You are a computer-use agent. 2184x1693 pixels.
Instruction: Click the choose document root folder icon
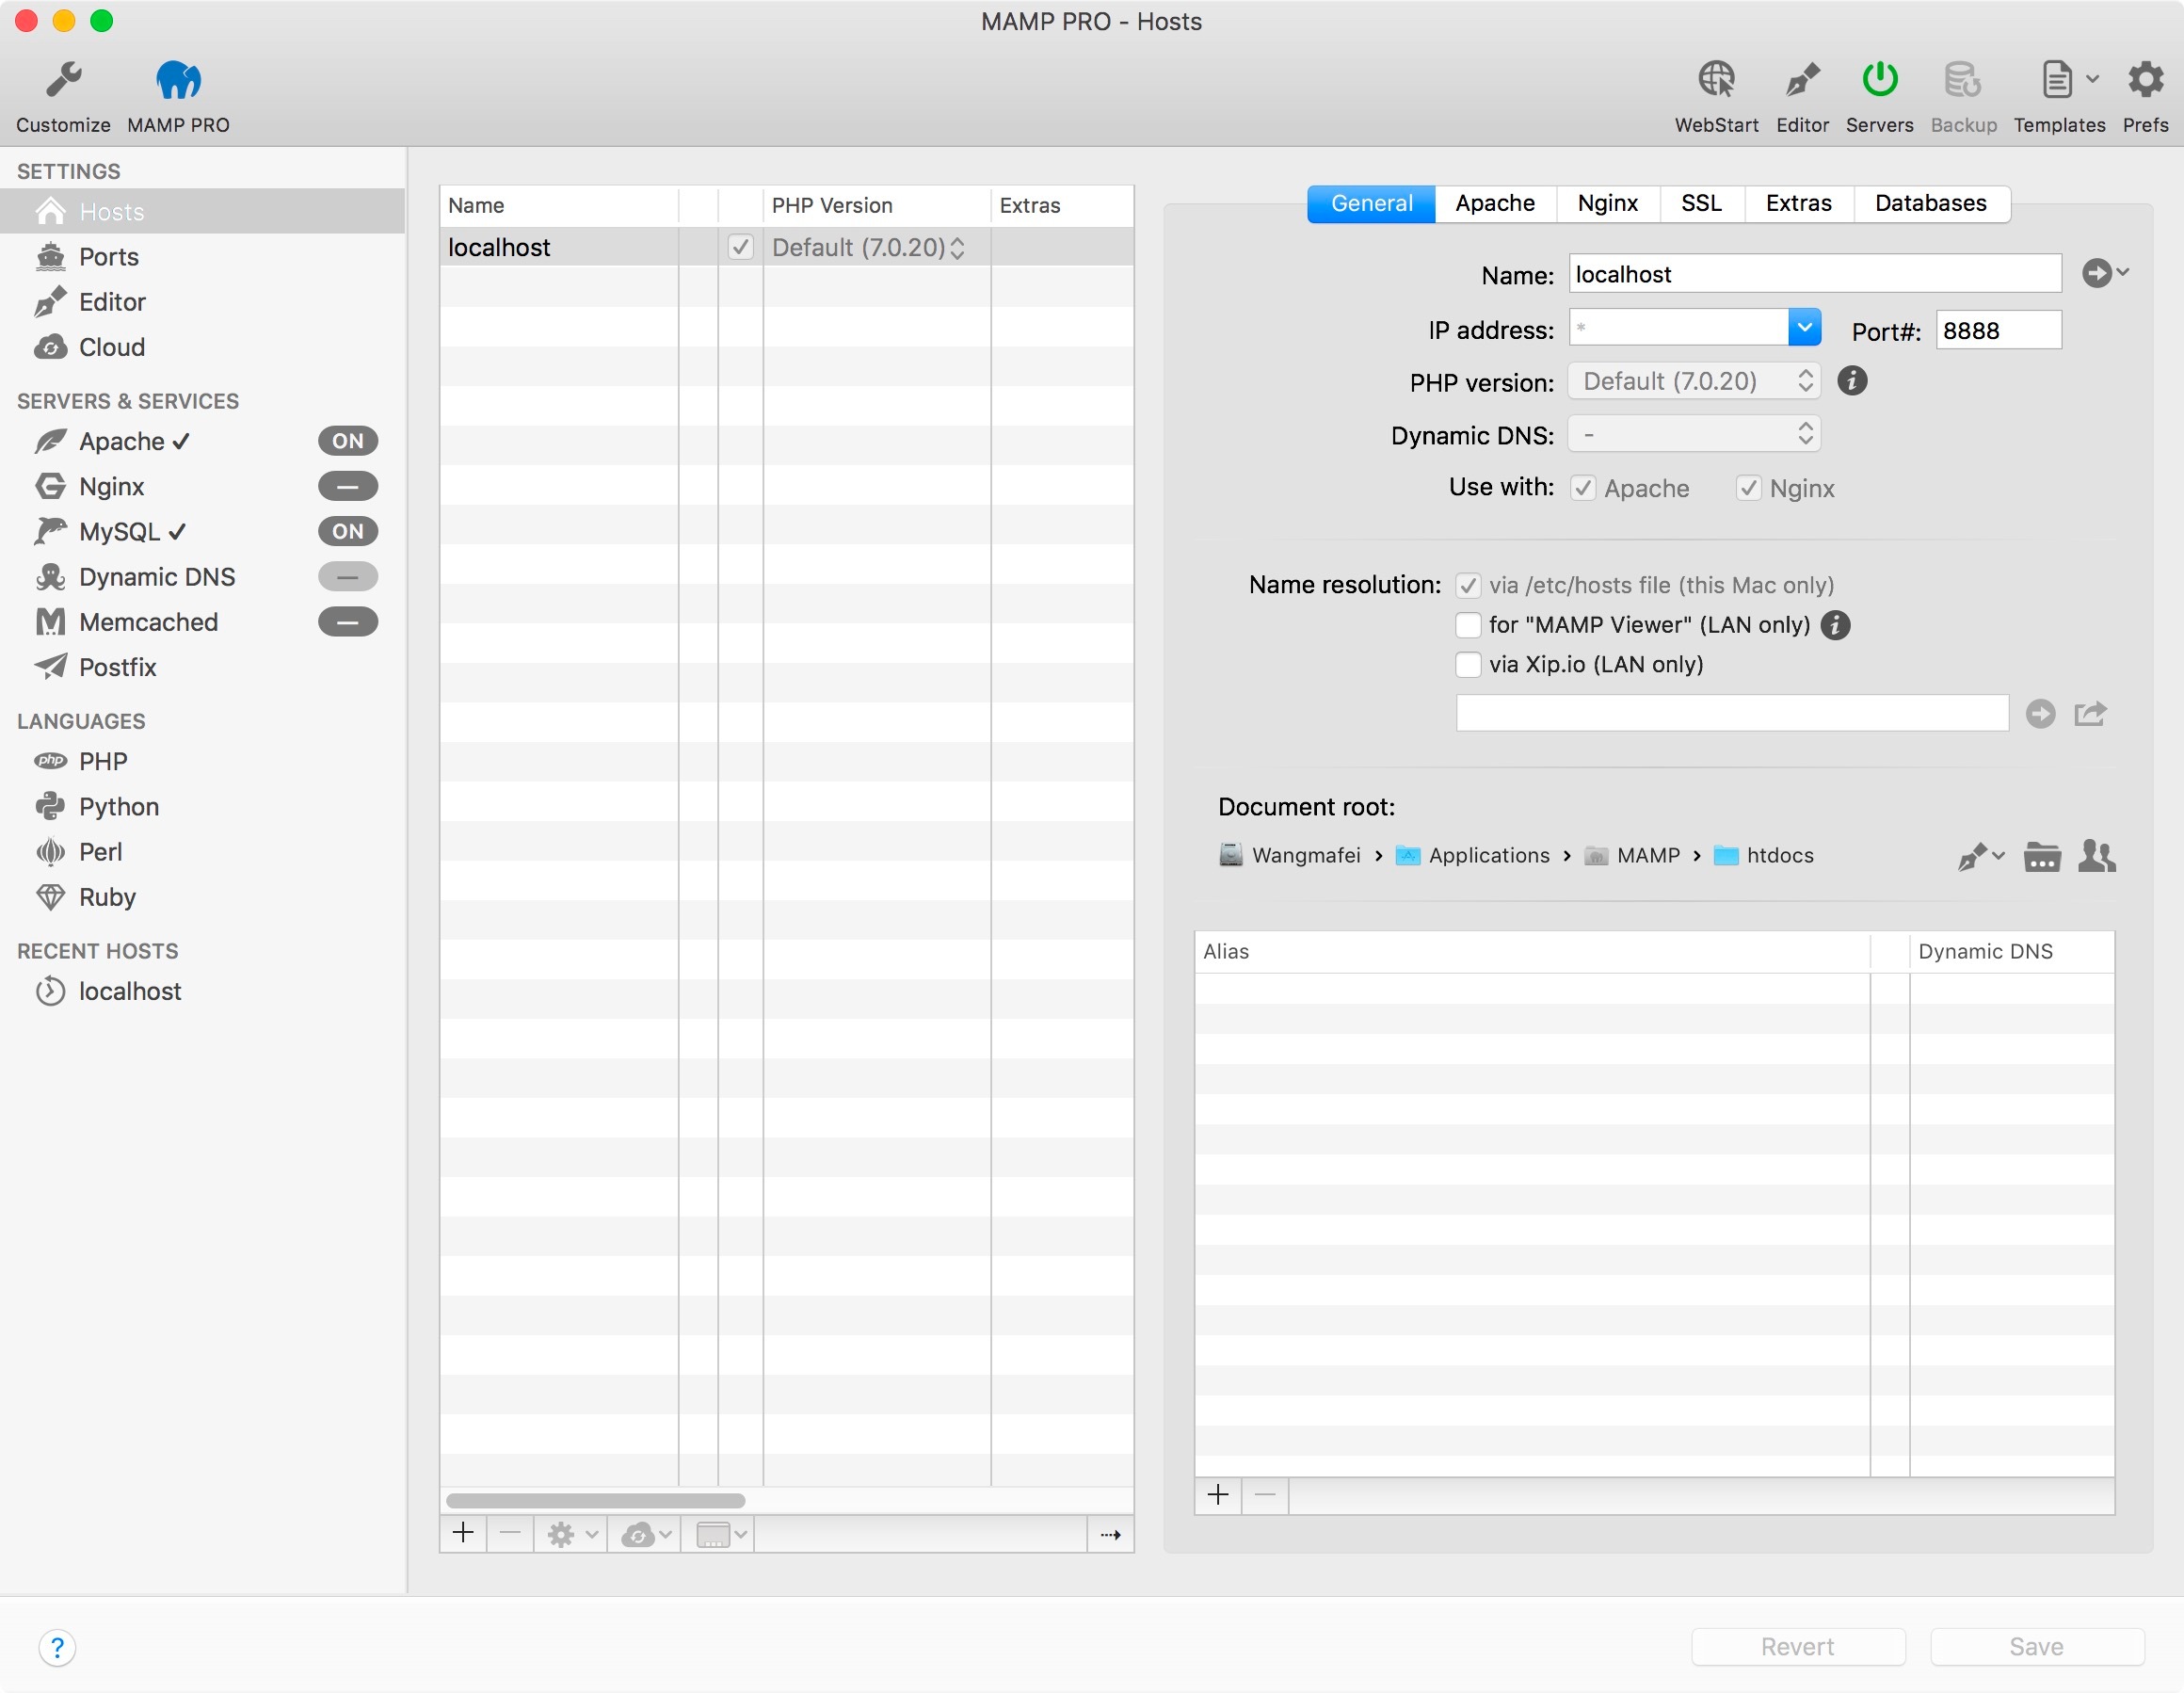coord(2041,857)
